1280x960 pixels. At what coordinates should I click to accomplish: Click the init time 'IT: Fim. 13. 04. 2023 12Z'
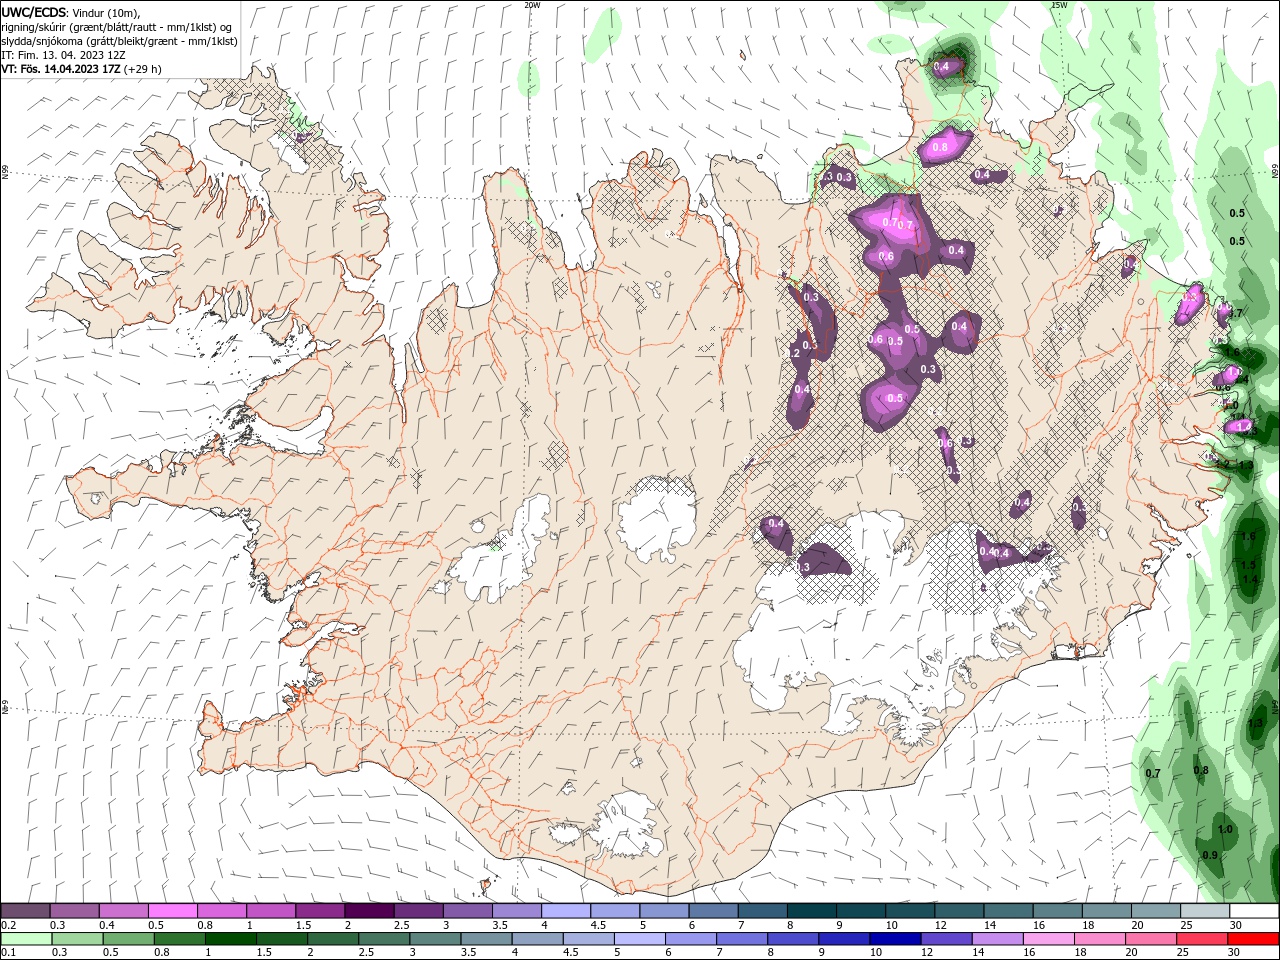[x=64, y=55]
